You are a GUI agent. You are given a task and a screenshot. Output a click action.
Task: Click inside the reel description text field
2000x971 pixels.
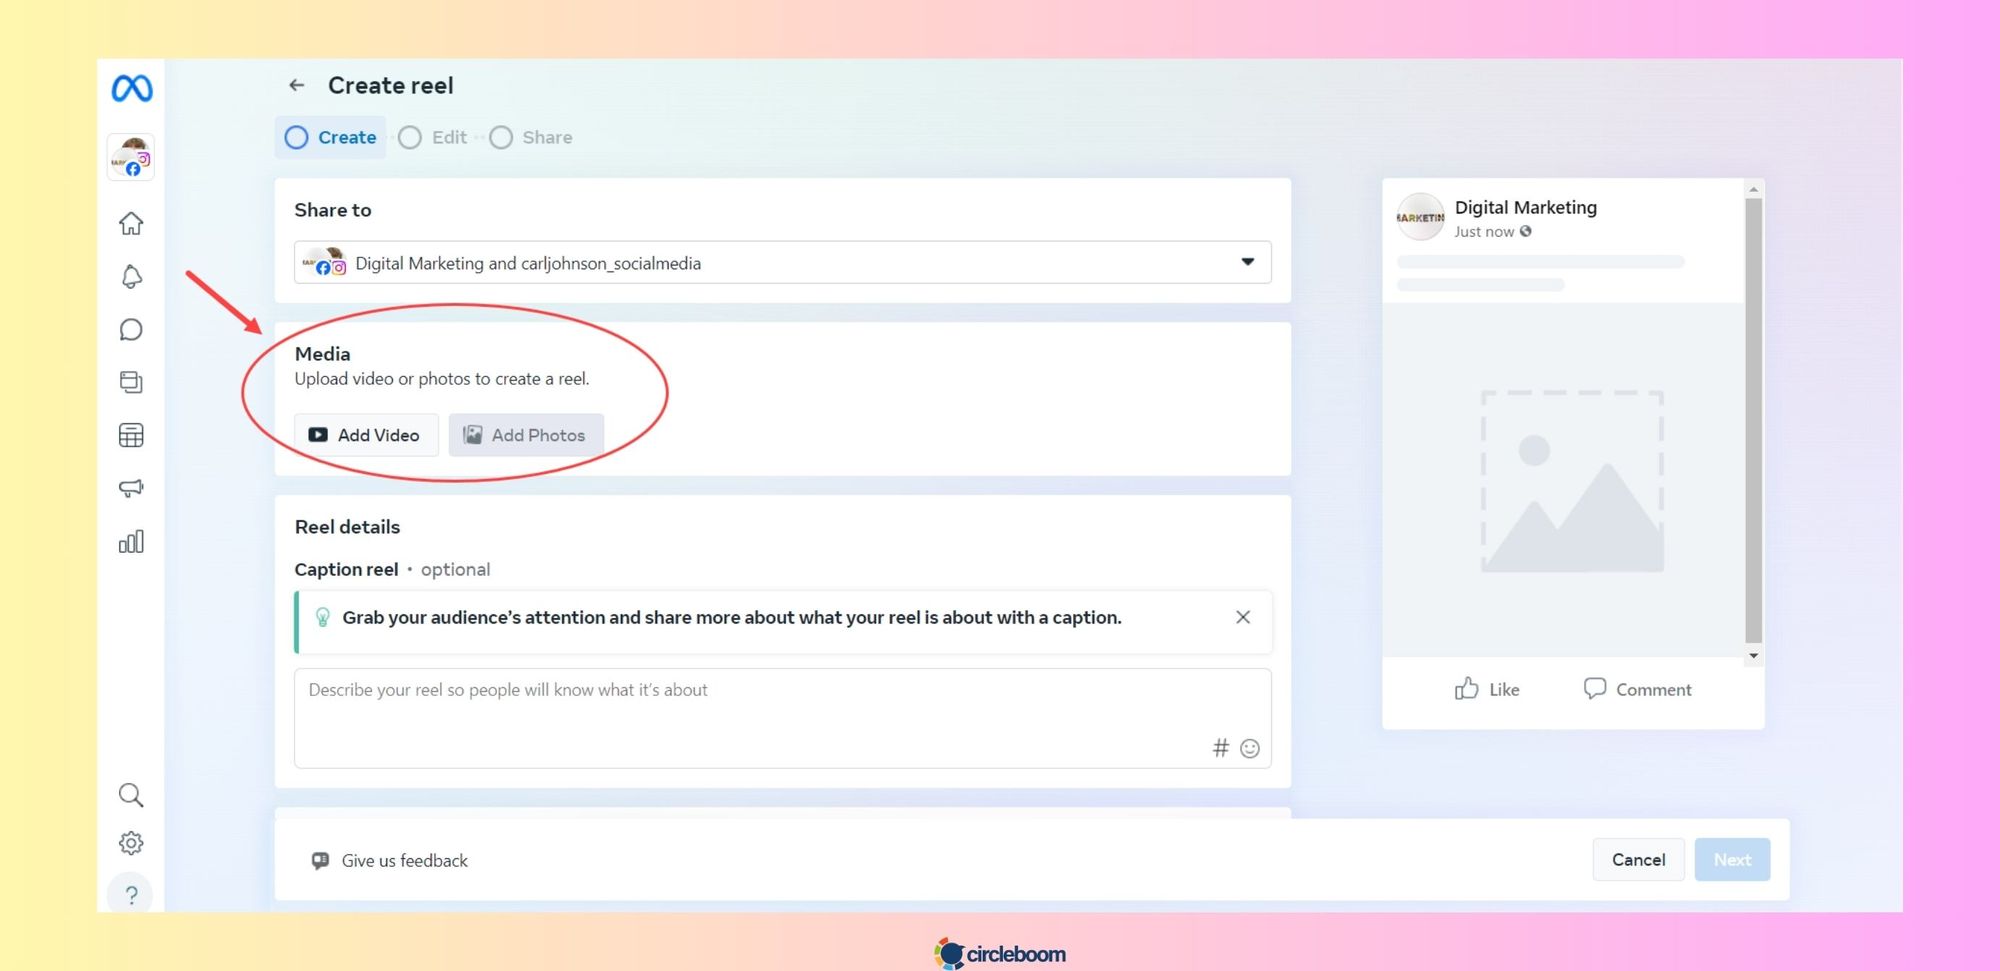coord(700,700)
